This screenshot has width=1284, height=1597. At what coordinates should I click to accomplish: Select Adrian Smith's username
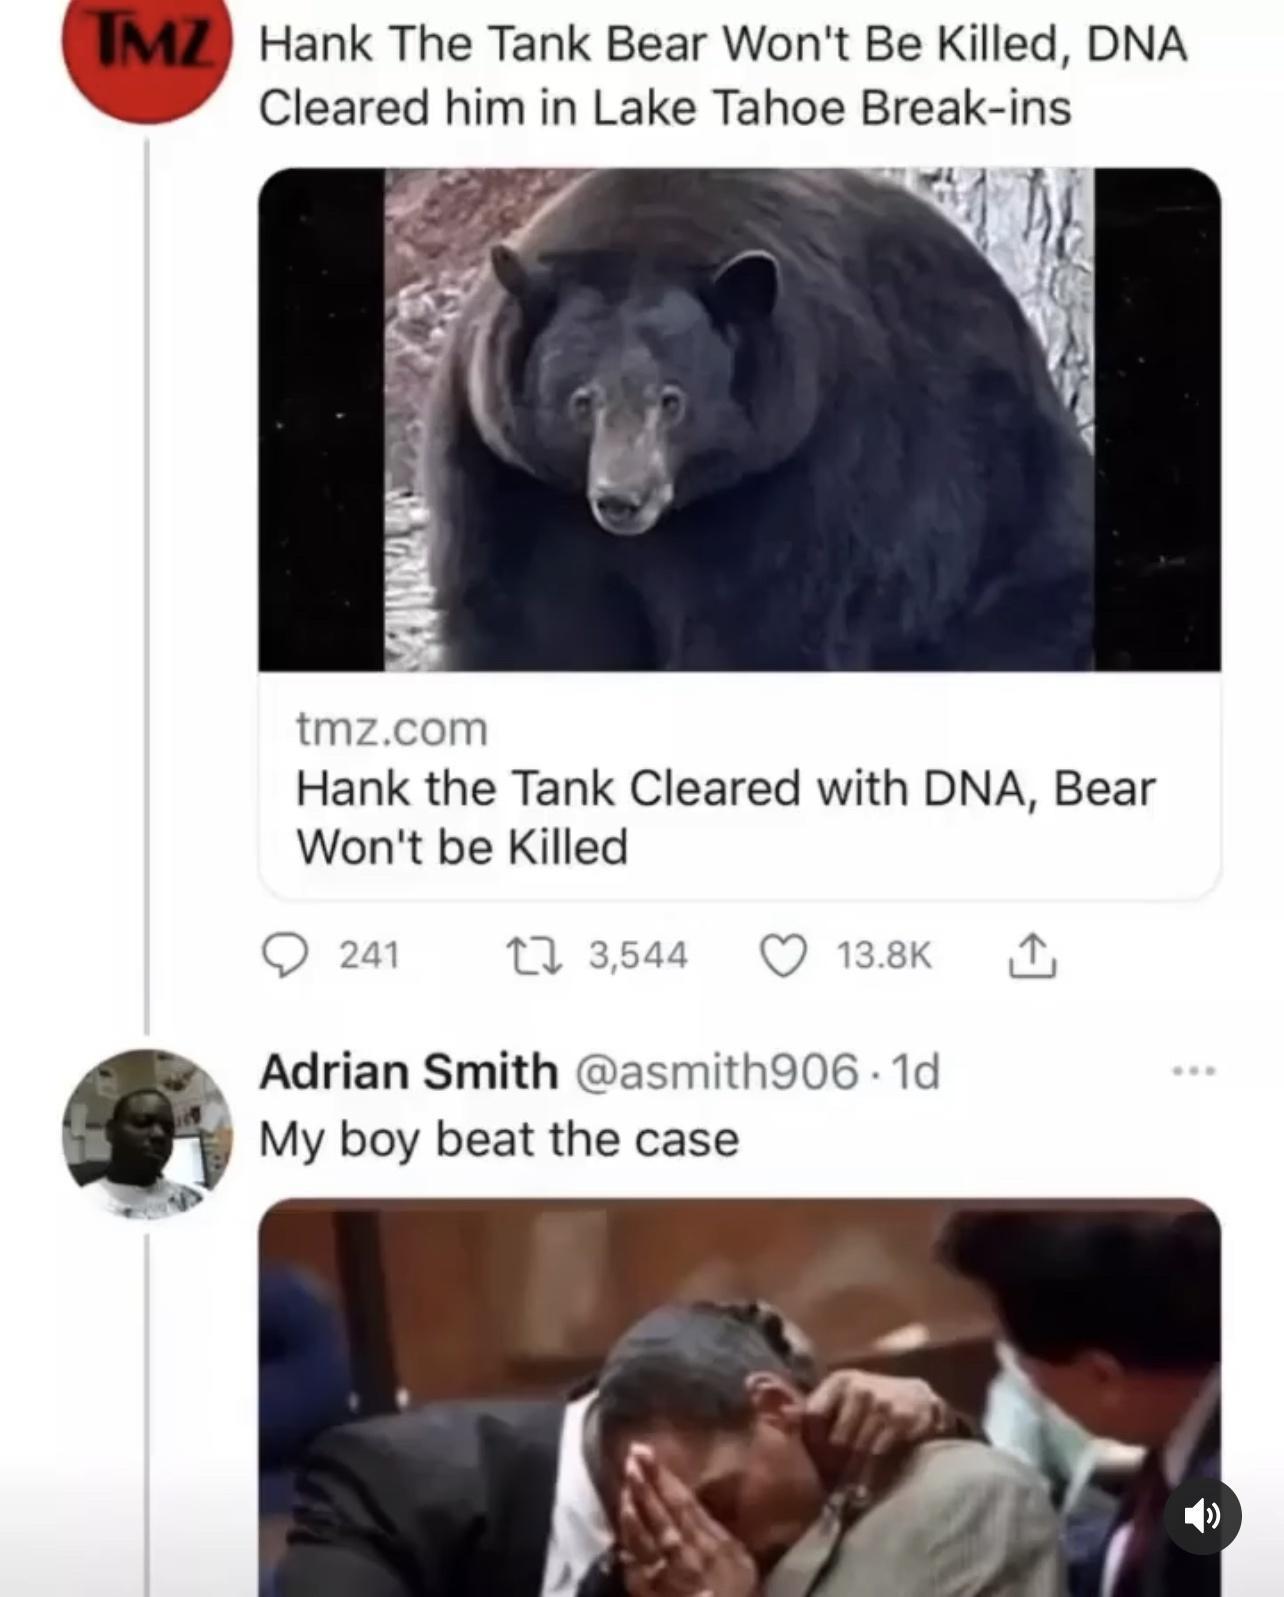[x=410, y=1070]
